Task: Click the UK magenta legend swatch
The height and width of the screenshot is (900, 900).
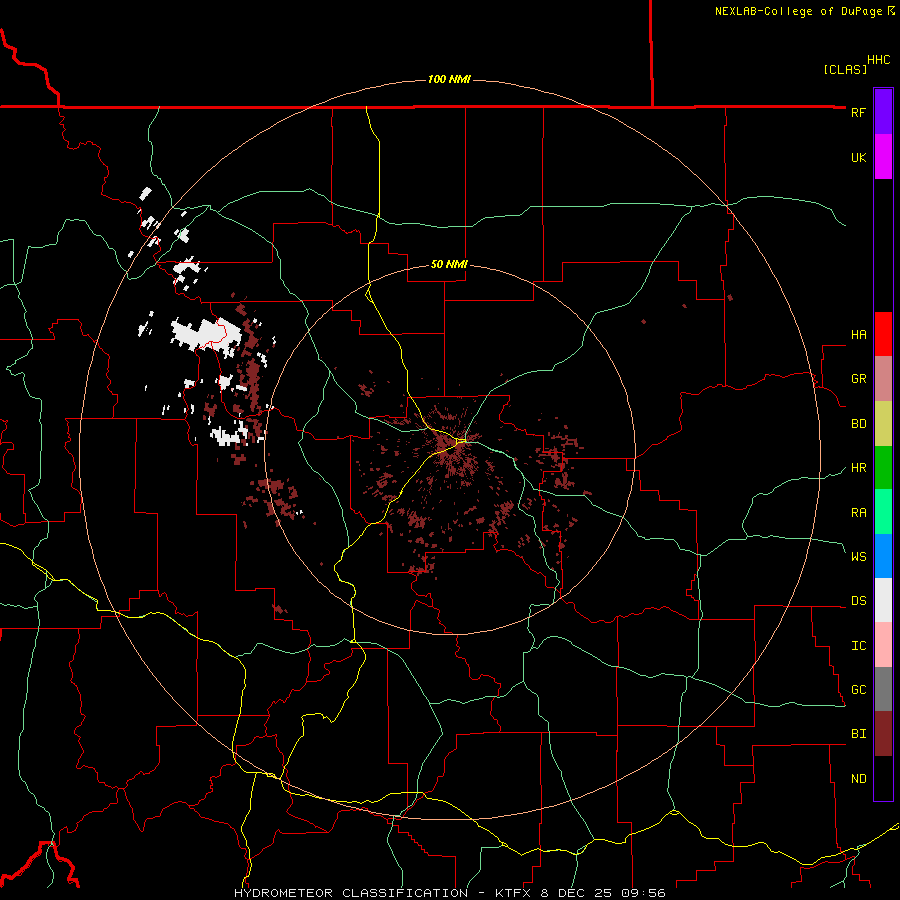Action: pos(883,157)
